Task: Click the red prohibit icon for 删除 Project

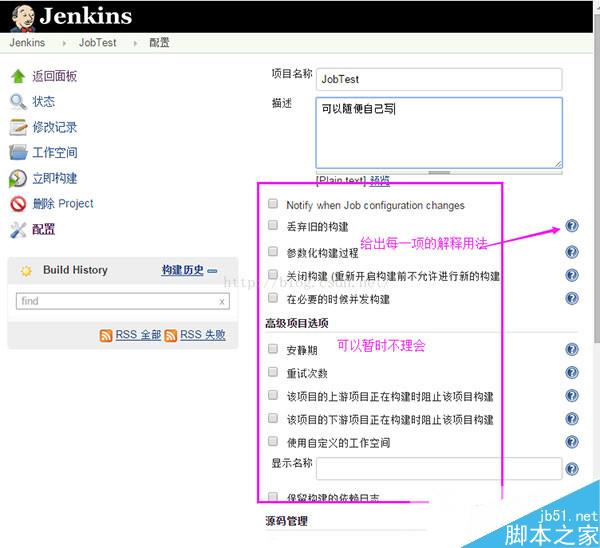Action: 18,204
